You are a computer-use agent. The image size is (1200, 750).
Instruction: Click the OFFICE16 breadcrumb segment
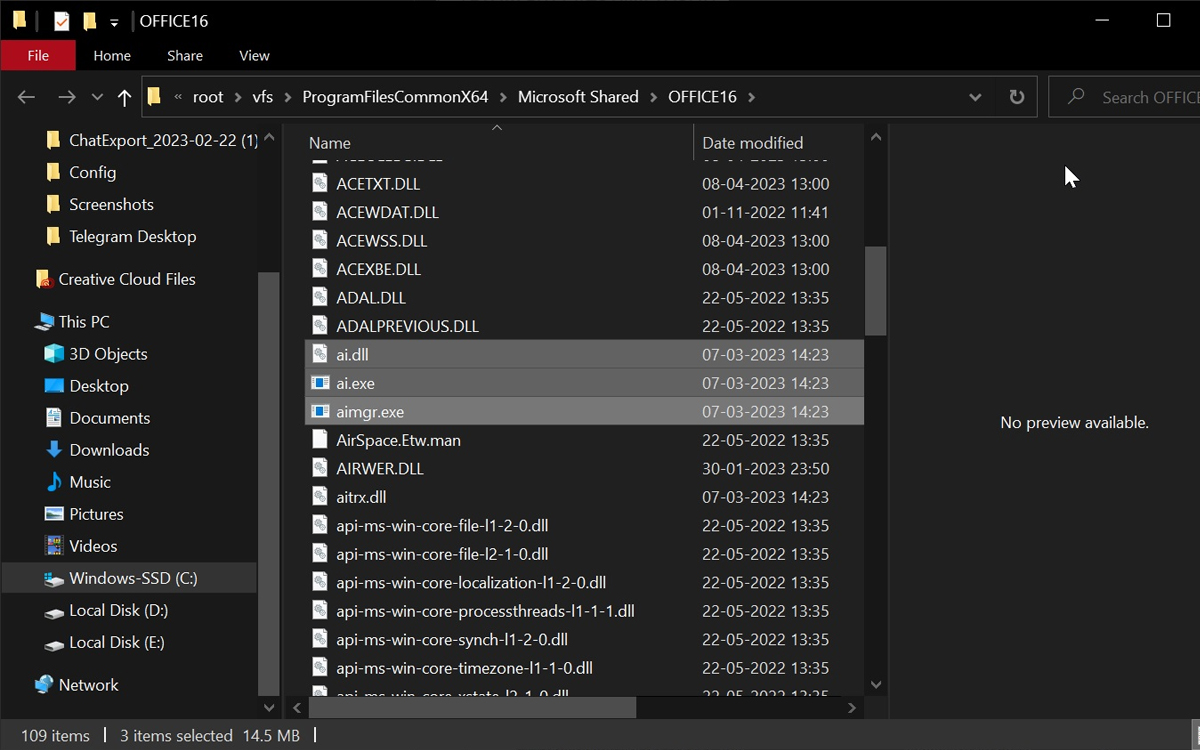click(702, 97)
